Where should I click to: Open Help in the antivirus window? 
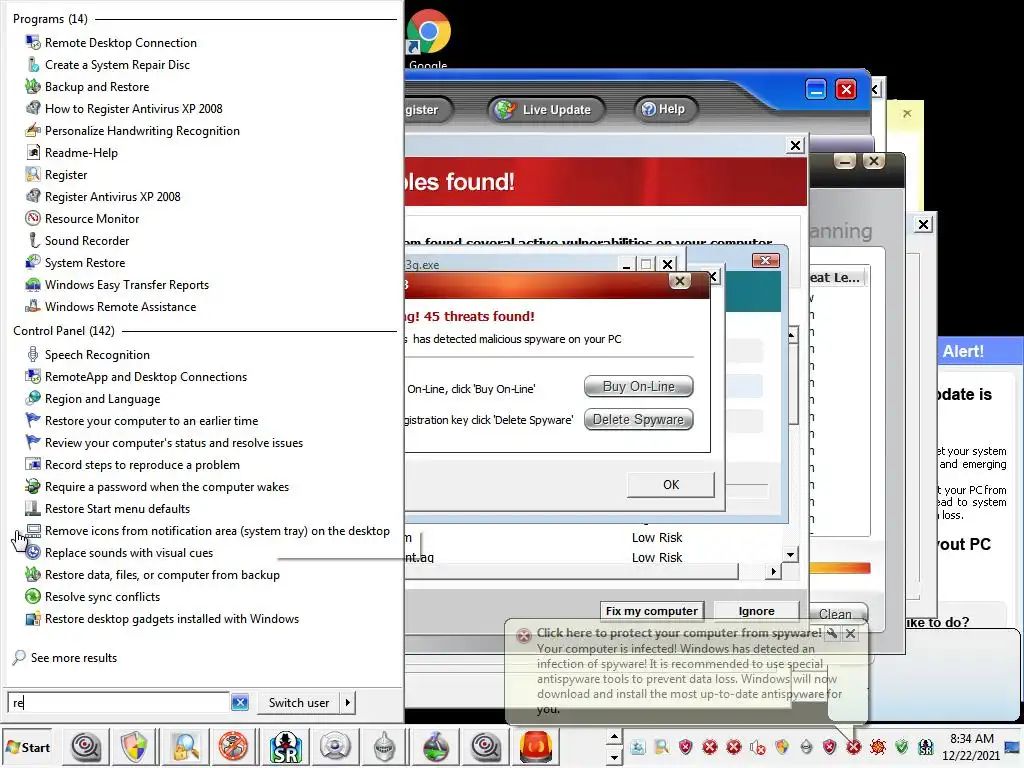point(665,108)
